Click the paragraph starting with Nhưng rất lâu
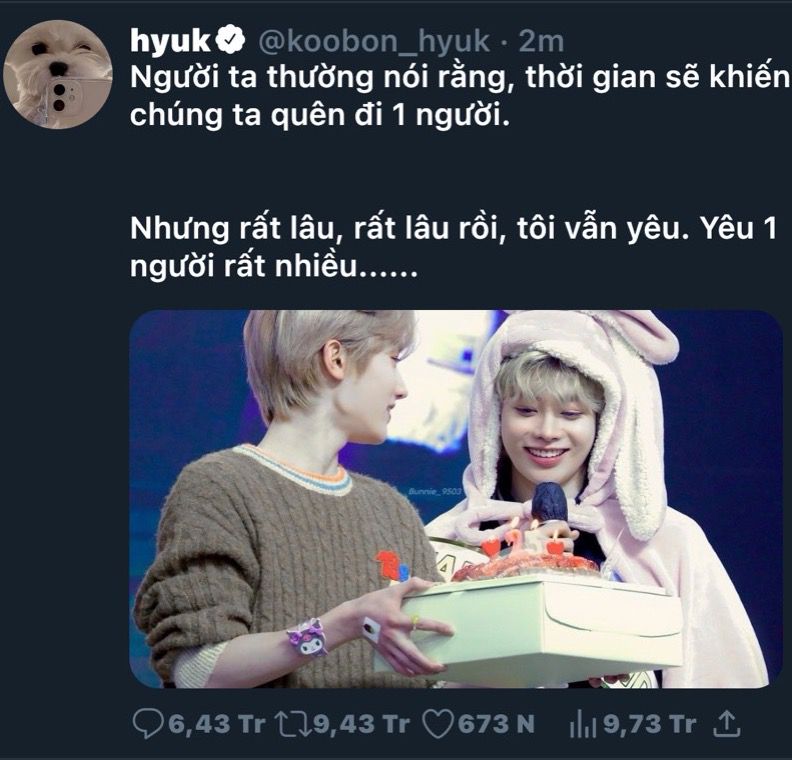 453,247
